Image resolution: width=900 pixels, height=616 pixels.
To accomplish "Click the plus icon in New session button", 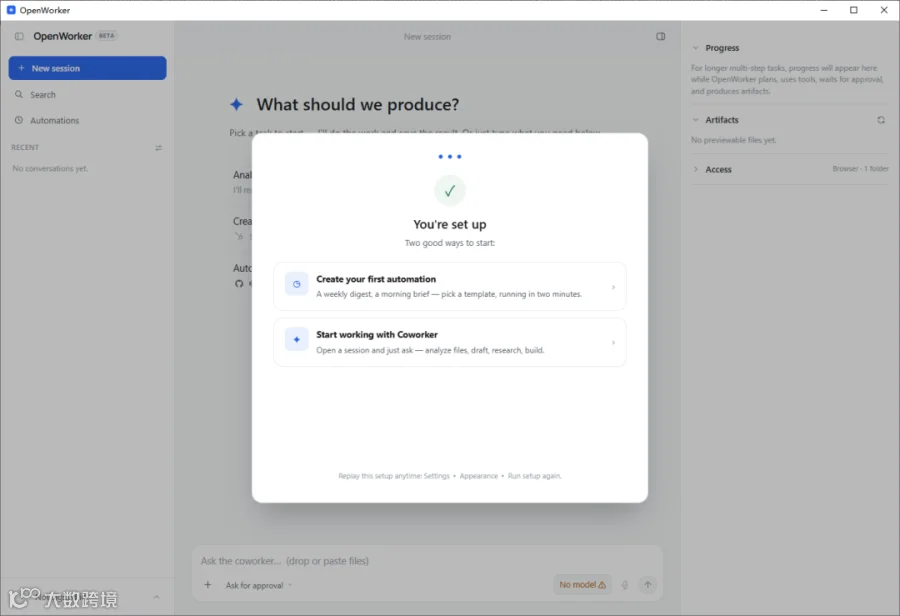I will click(x=21, y=68).
